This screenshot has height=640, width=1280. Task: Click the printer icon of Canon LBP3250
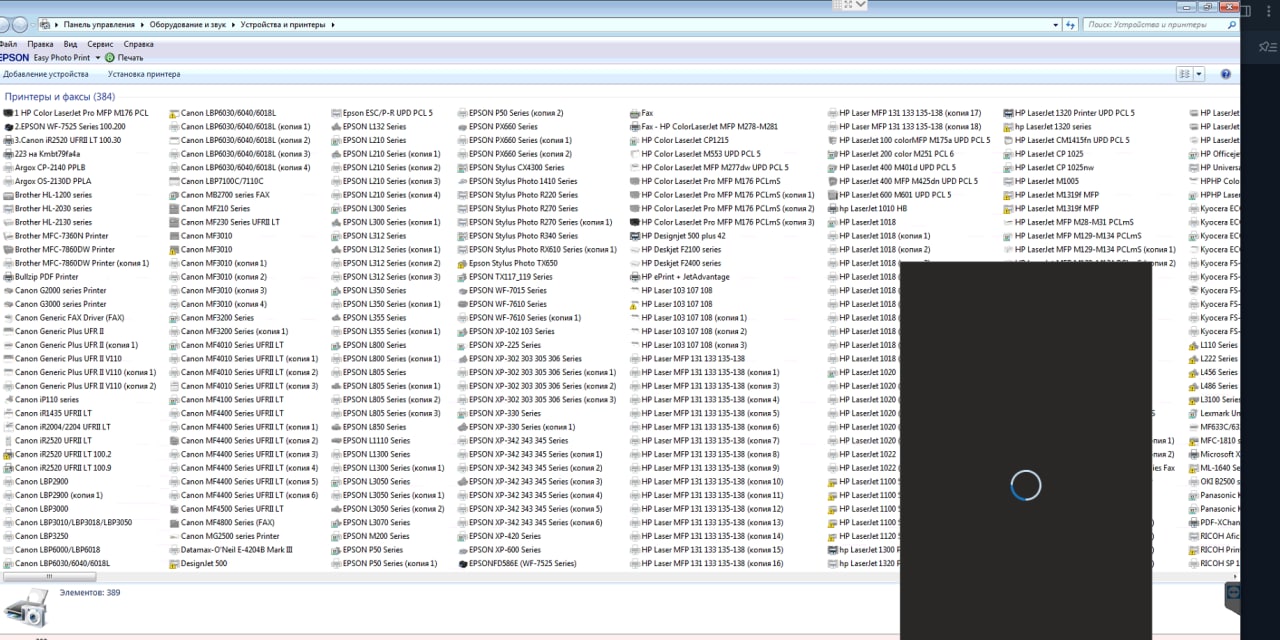8,536
